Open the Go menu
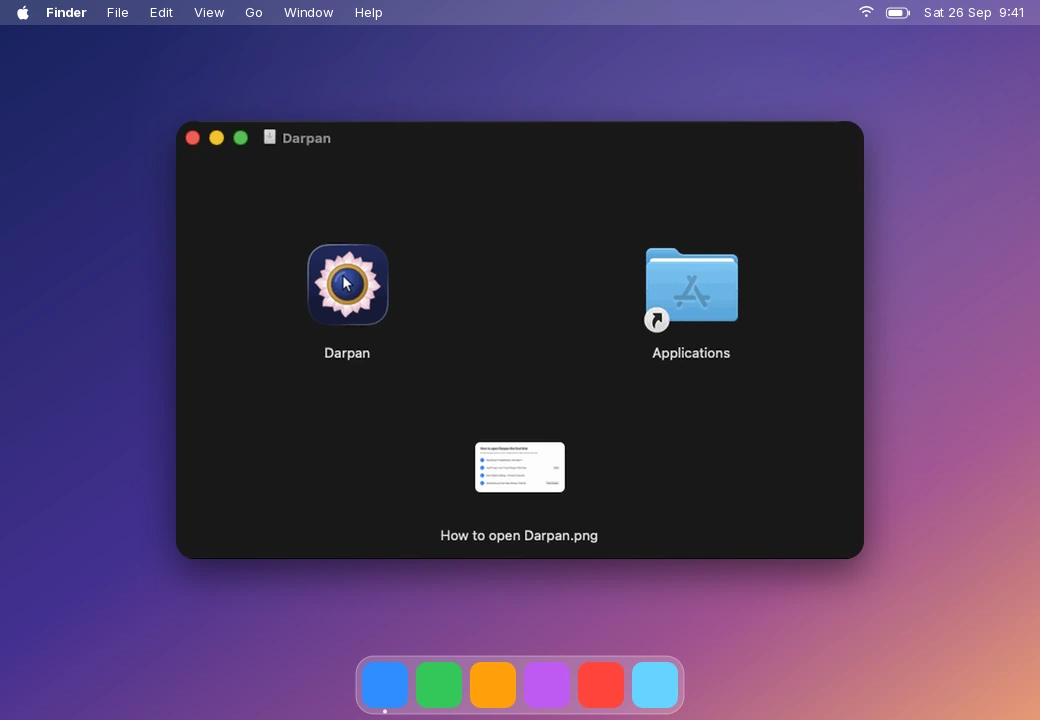This screenshot has height=720, width=1040. (254, 13)
